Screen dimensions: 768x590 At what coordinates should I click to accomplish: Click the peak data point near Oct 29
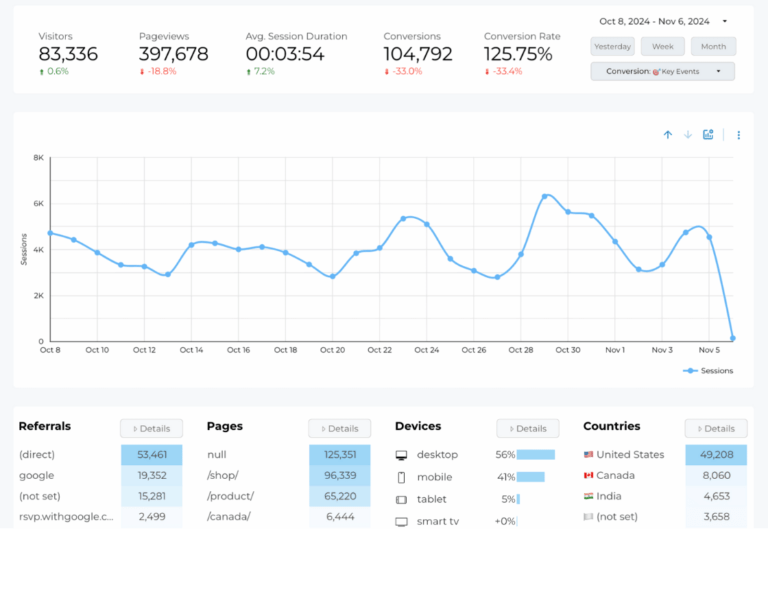545,196
